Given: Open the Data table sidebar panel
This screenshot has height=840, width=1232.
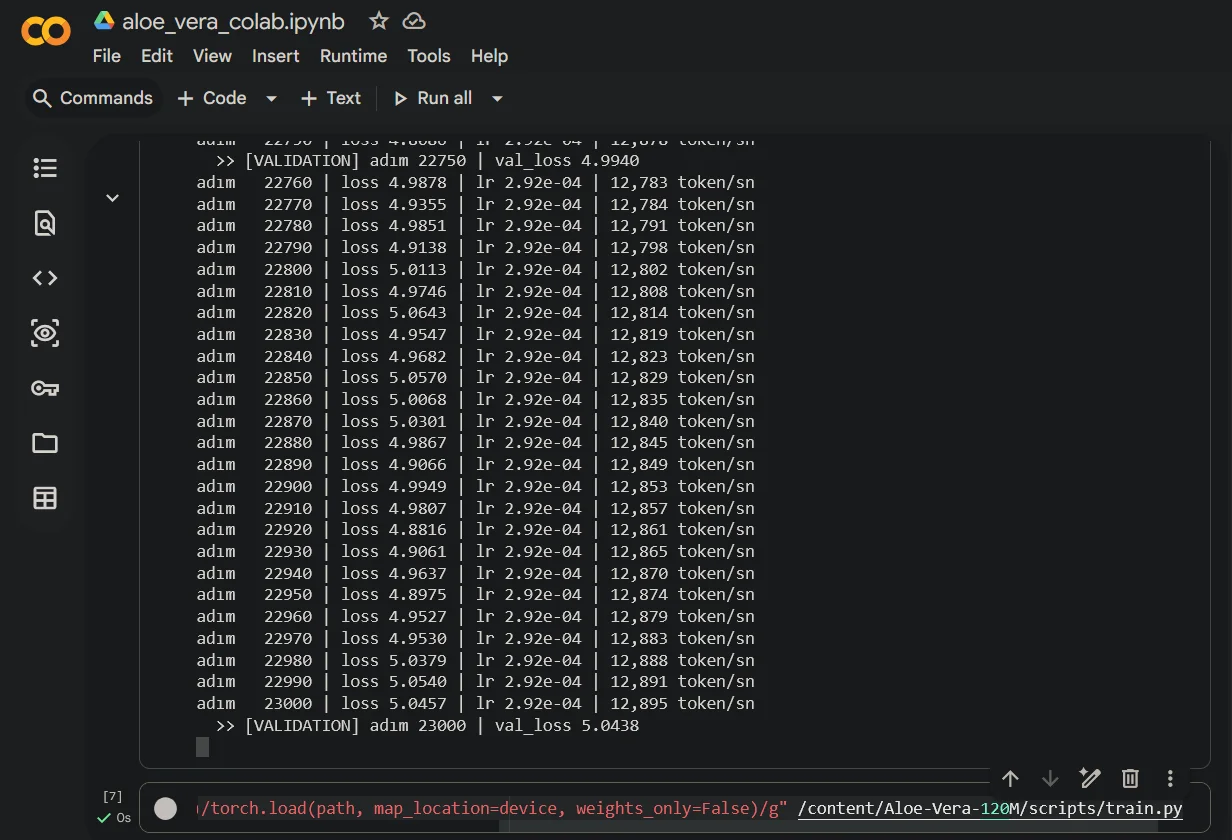Looking at the screenshot, I should coord(45,498).
